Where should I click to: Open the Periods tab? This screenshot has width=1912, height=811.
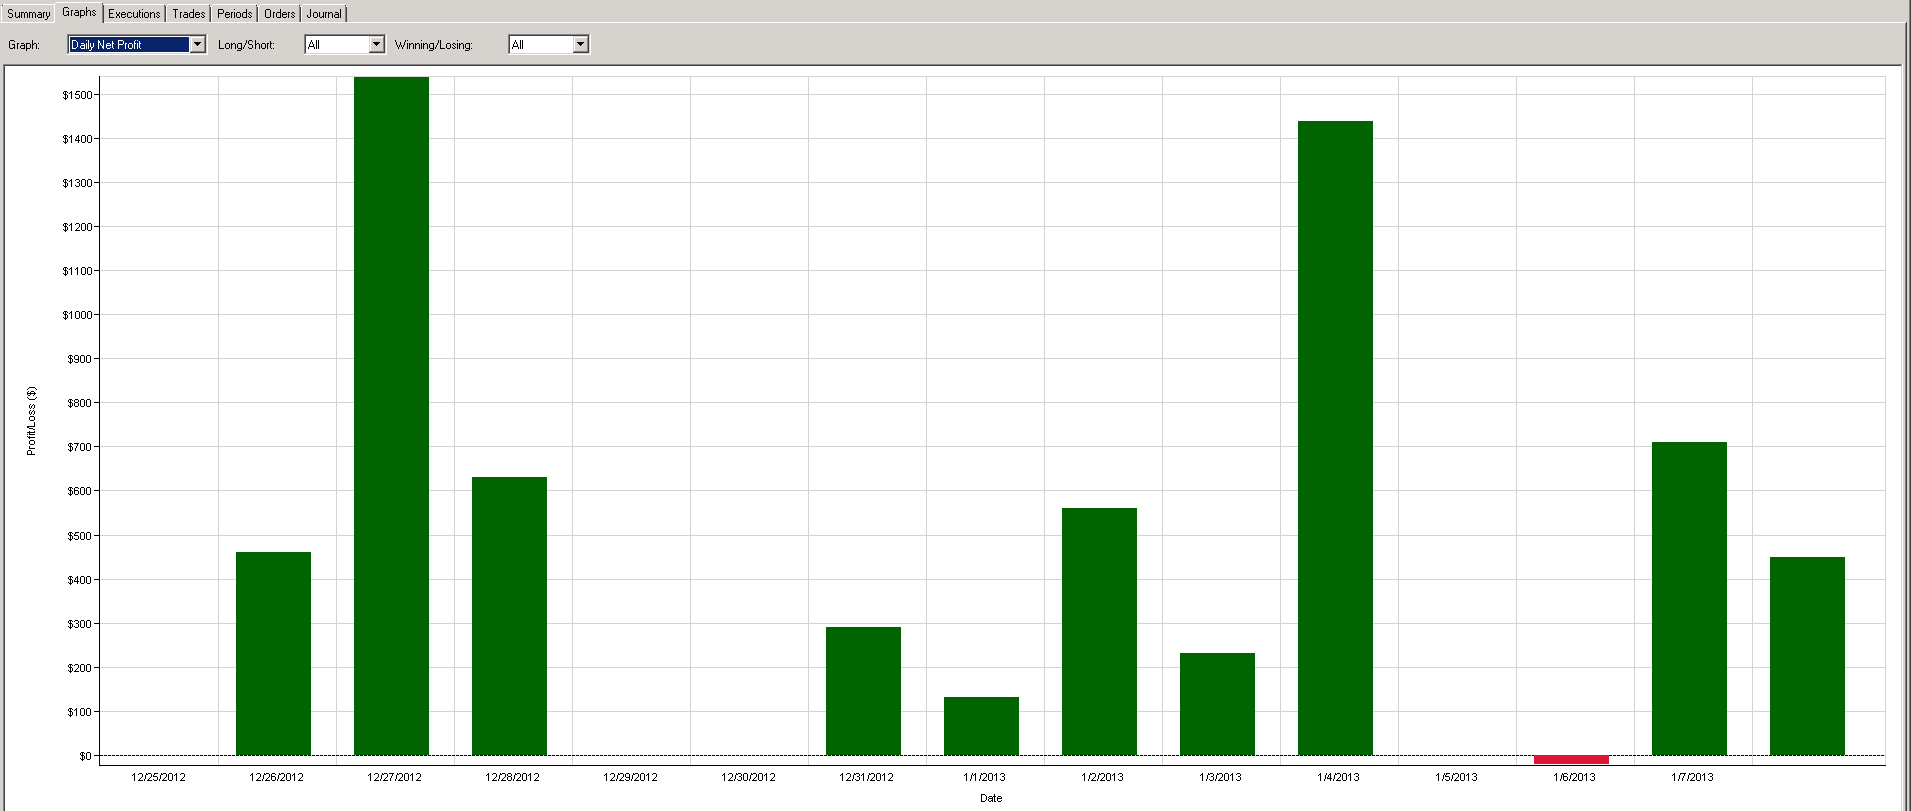coord(235,14)
